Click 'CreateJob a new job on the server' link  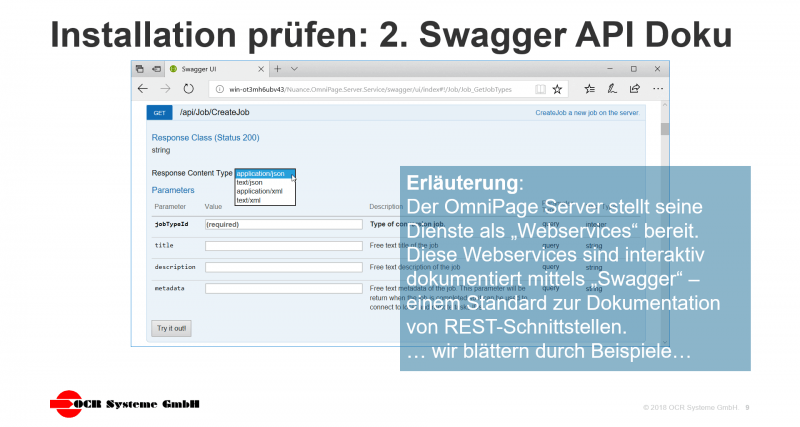(x=587, y=113)
